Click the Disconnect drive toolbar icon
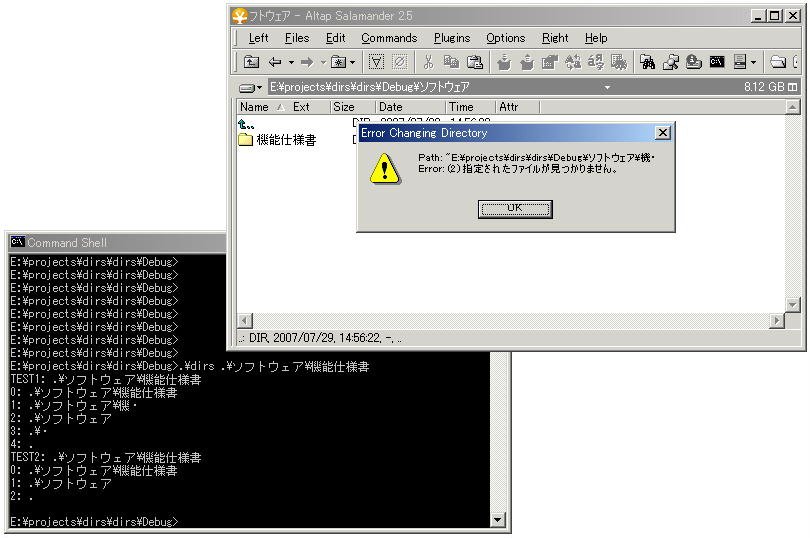Screen dimensions: 810x538 [x=694, y=63]
